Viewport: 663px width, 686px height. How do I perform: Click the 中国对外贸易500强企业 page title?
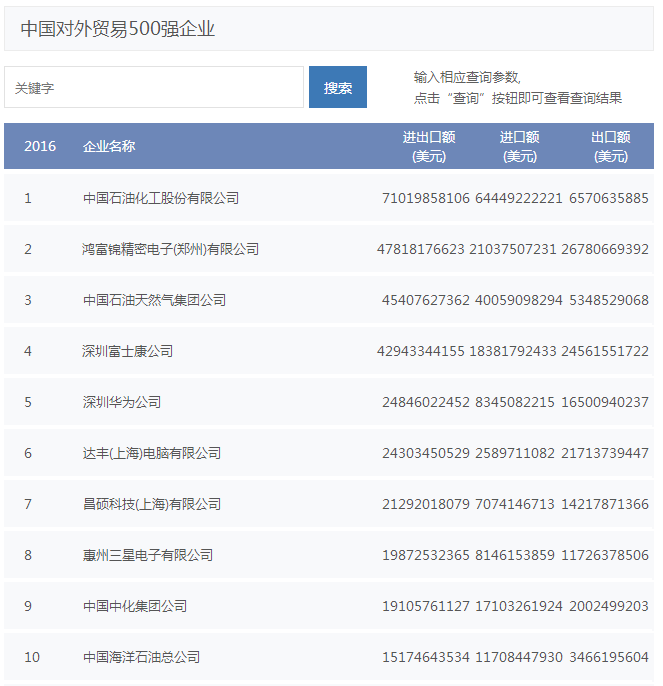[x=118, y=29]
